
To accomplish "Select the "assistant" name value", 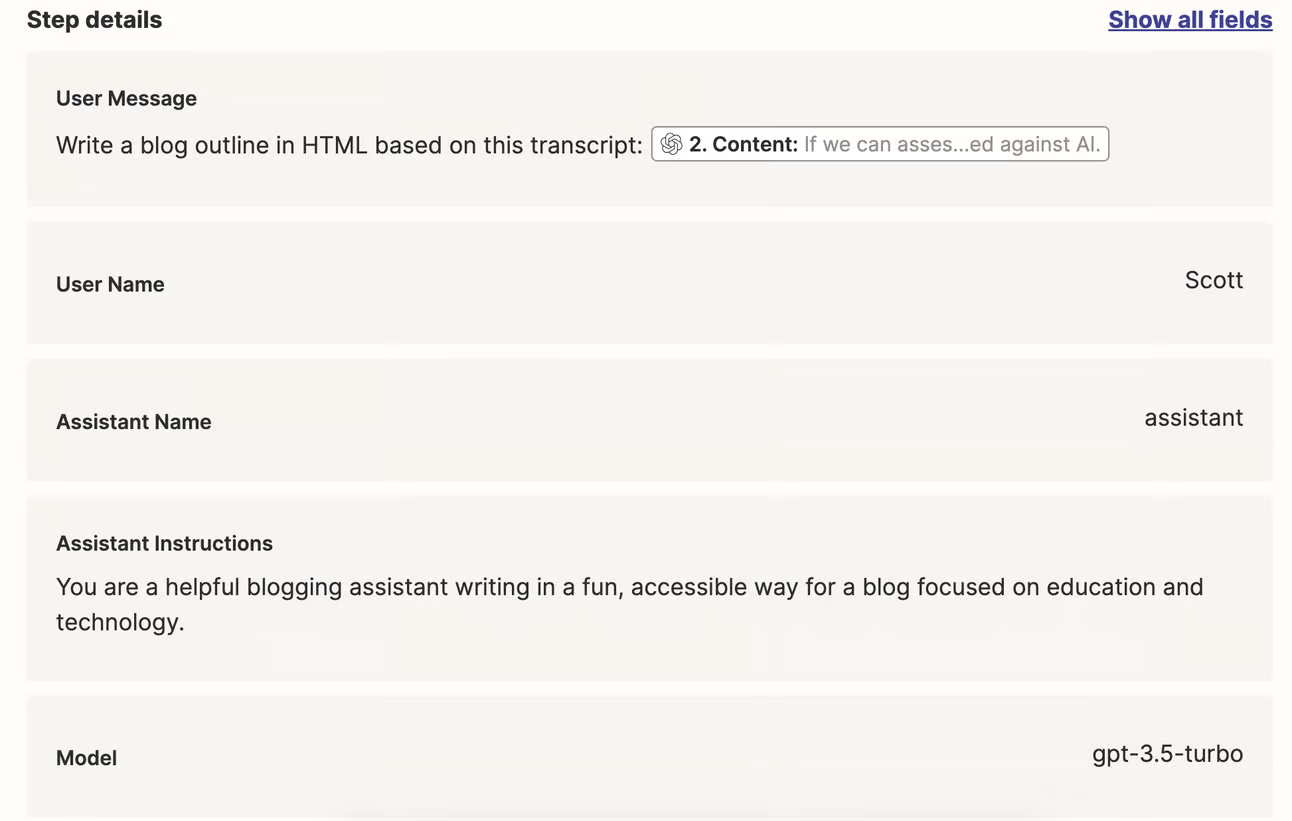I will [x=1193, y=418].
